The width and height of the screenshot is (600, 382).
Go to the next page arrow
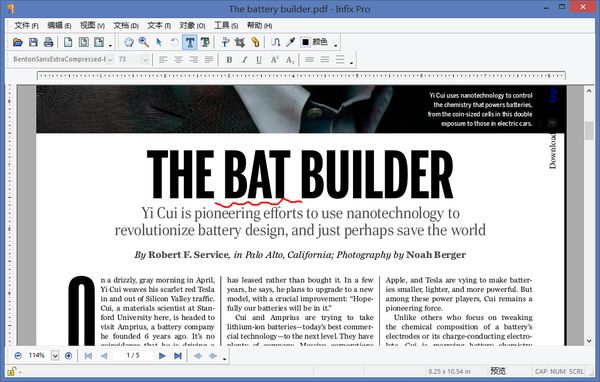[x=162, y=356]
